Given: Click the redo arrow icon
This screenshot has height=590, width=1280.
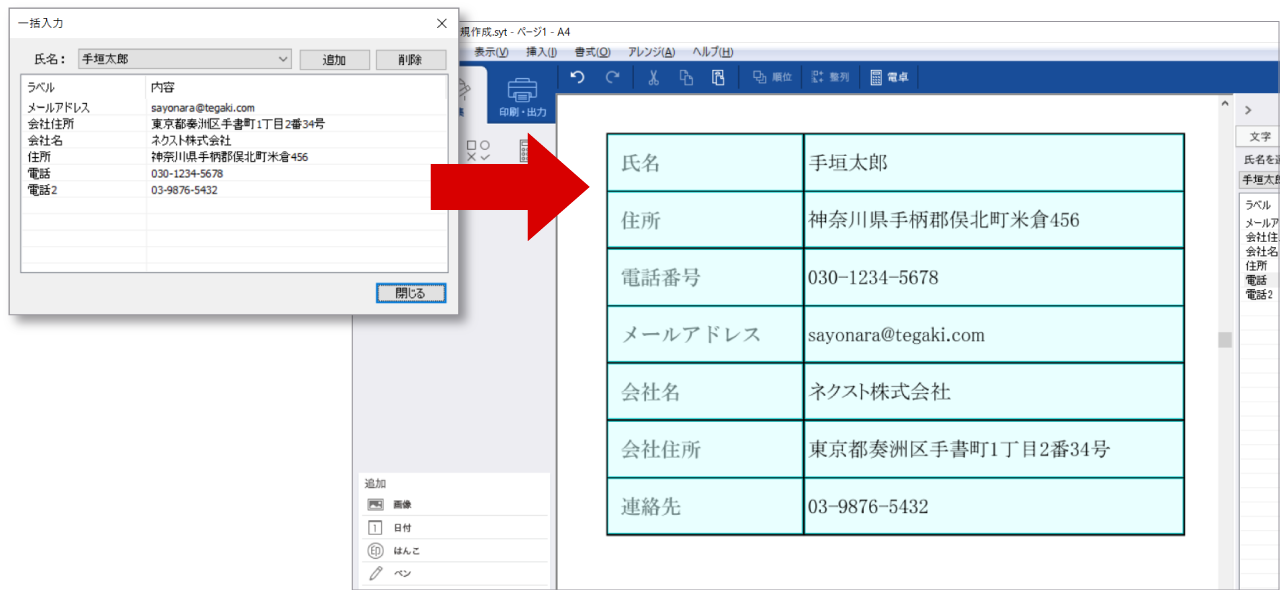Looking at the screenshot, I should pos(612,77).
